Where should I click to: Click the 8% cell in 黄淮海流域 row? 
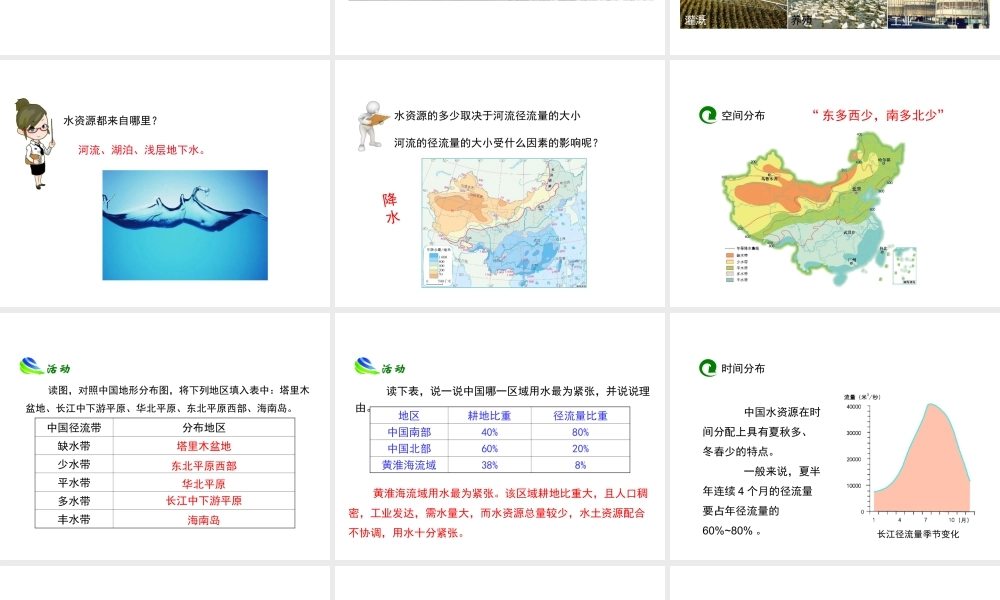pos(580,465)
